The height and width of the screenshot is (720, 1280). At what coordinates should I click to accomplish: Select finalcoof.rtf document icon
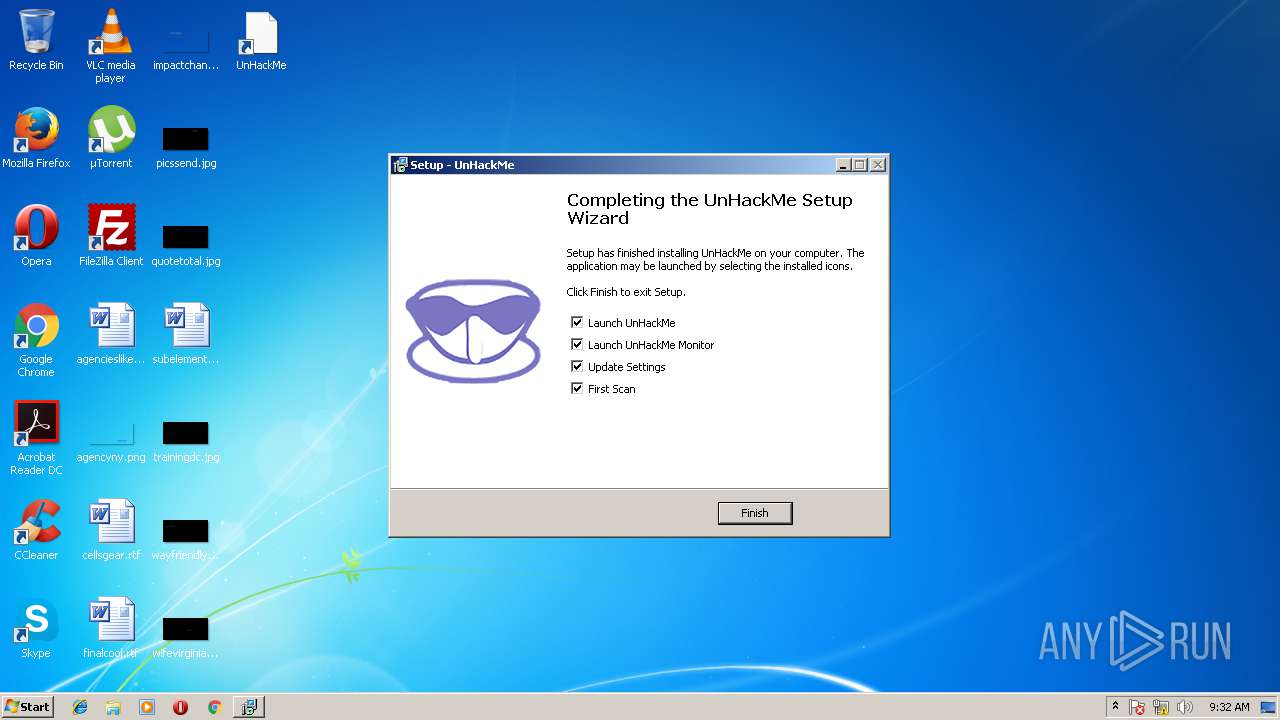click(110, 628)
